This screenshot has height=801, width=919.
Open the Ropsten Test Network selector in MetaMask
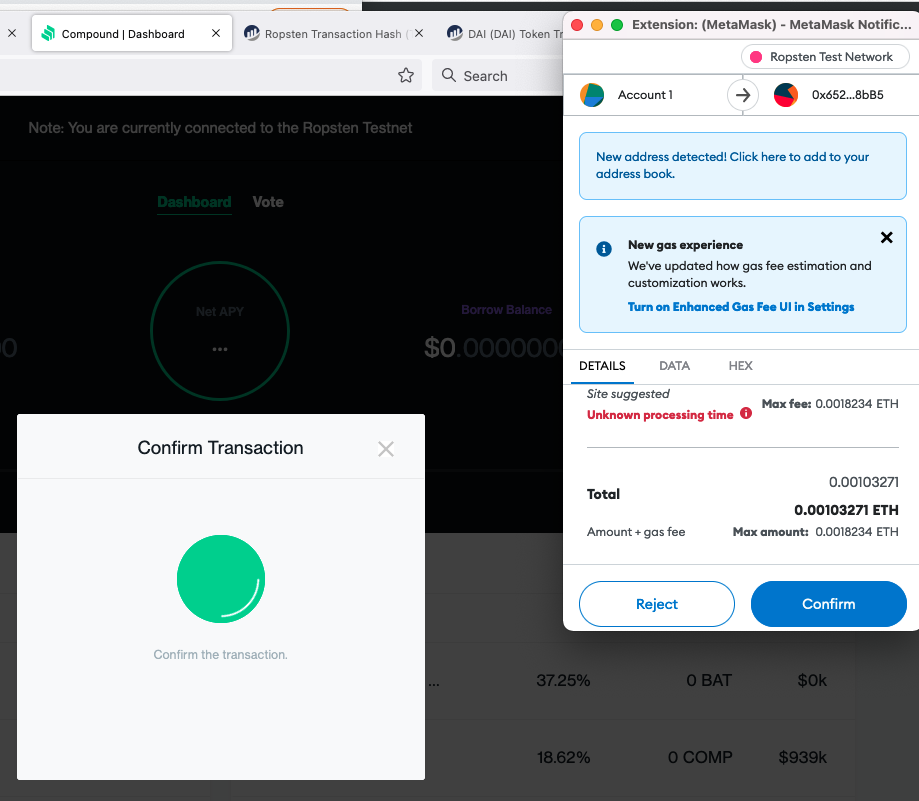point(825,57)
